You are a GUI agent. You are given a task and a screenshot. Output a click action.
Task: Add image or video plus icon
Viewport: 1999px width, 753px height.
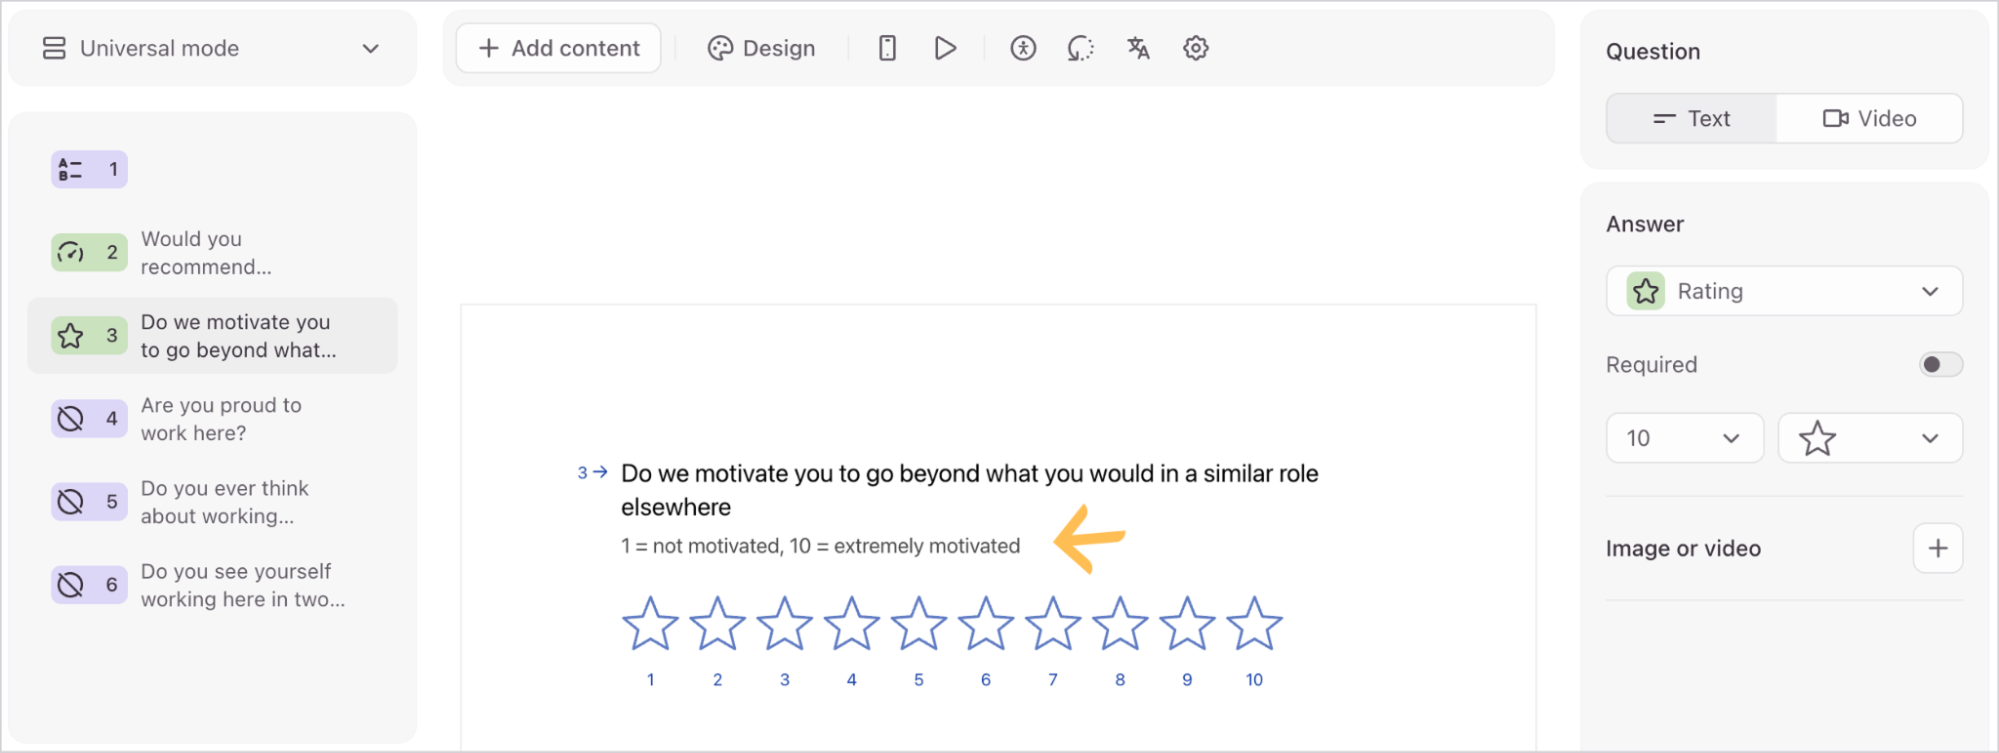pyautogui.click(x=1937, y=548)
